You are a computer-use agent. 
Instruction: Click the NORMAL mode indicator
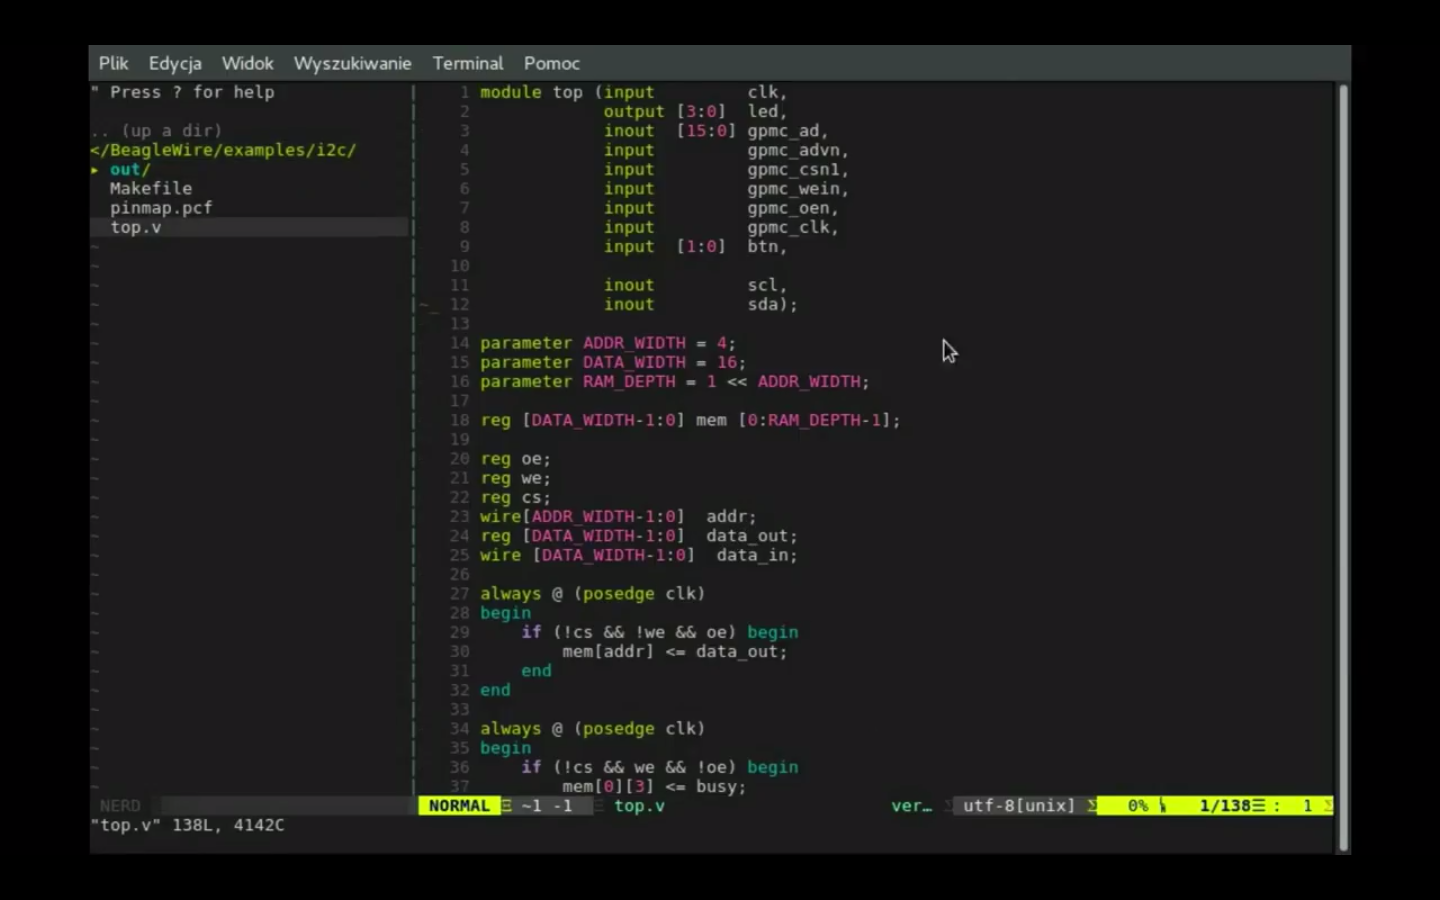click(x=458, y=806)
